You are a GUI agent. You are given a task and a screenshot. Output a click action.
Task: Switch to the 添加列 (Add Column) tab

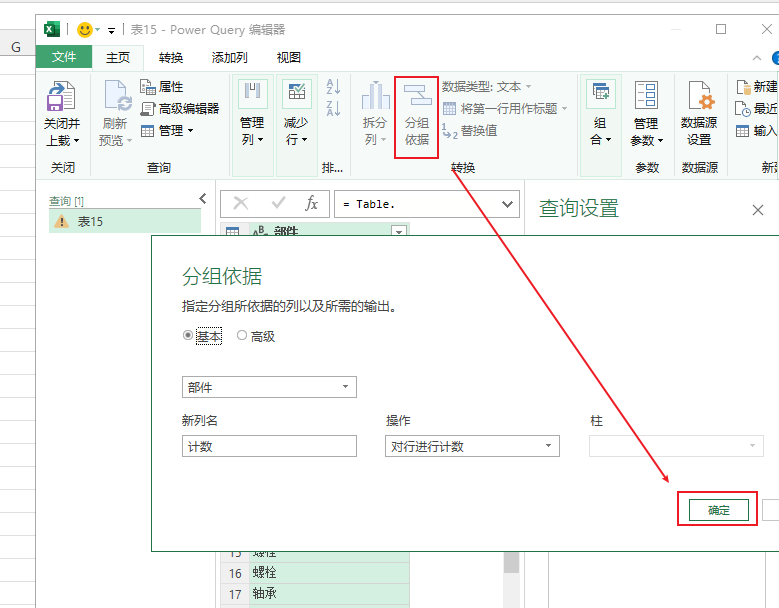tap(230, 58)
